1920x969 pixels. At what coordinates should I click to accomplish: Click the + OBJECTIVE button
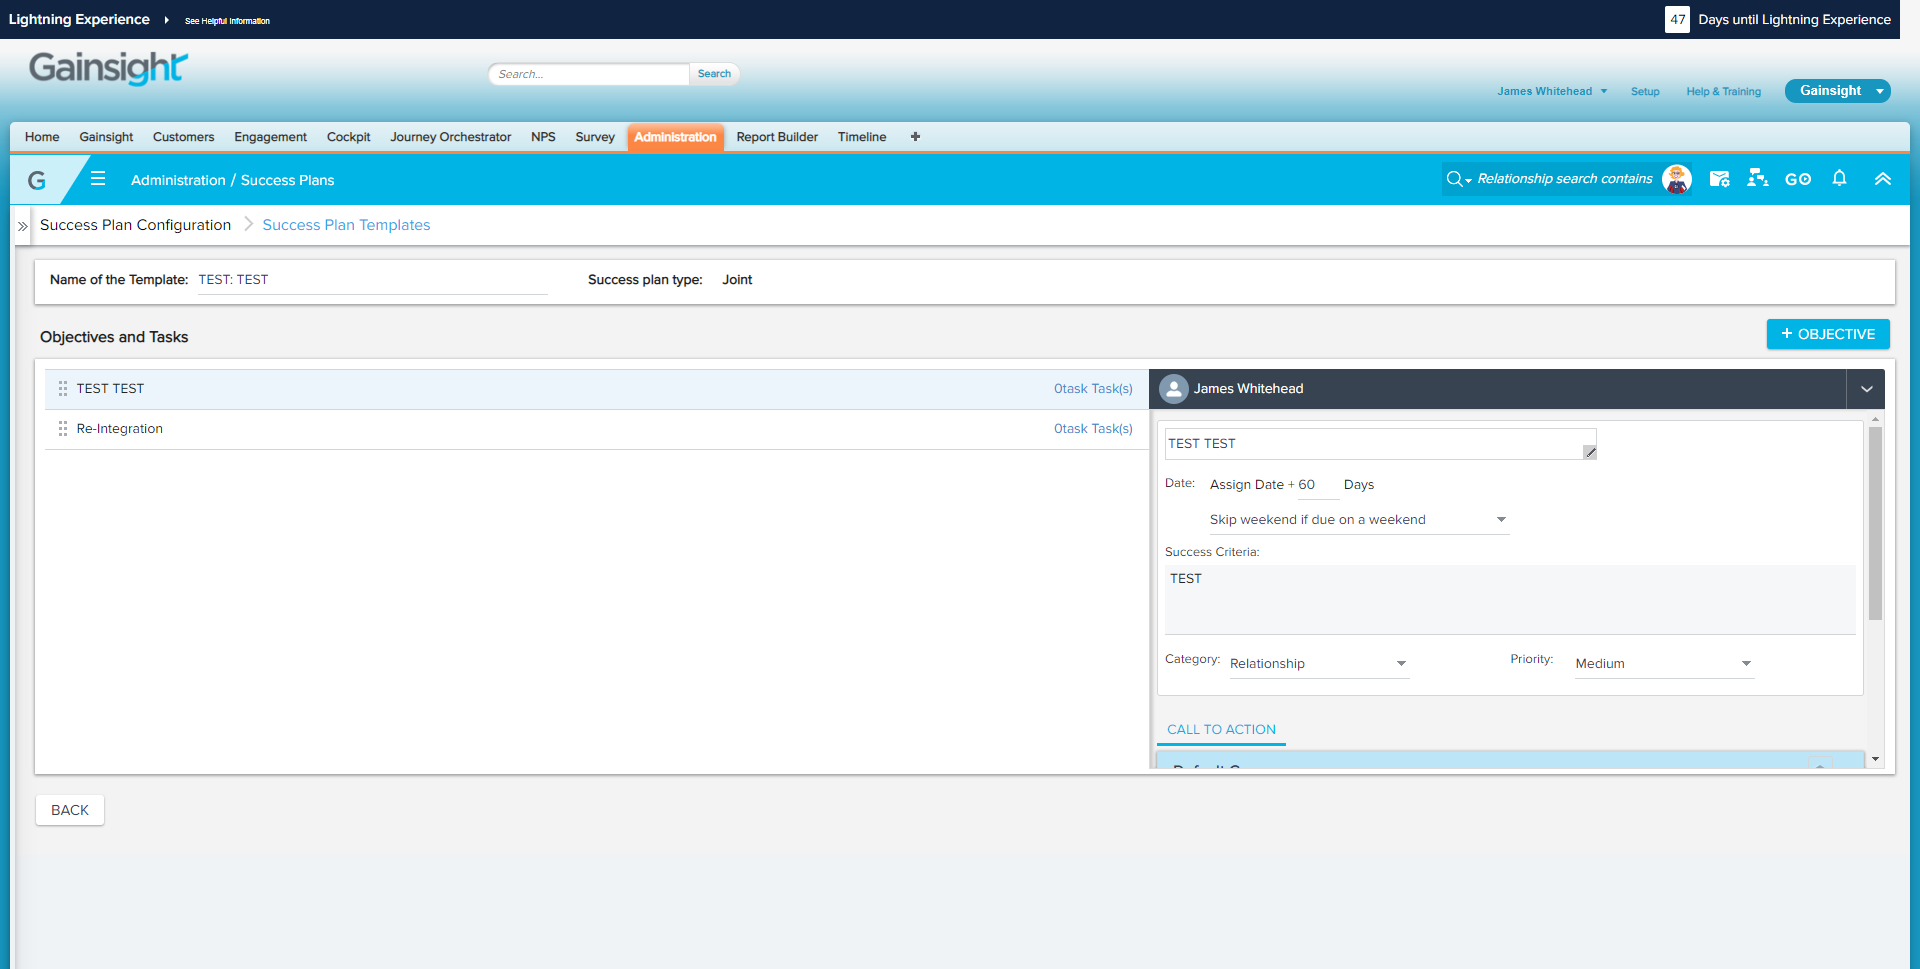pyautogui.click(x=1828, y=334)
